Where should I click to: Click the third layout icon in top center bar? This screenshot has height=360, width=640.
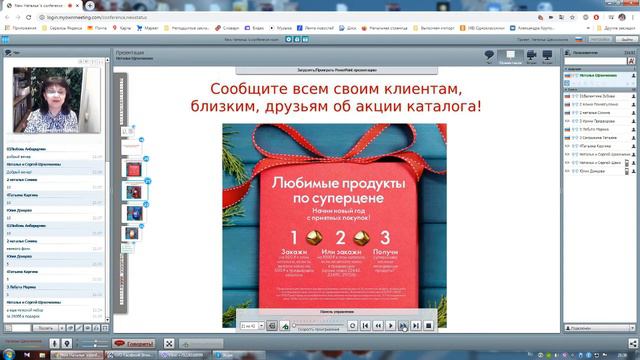305,39
